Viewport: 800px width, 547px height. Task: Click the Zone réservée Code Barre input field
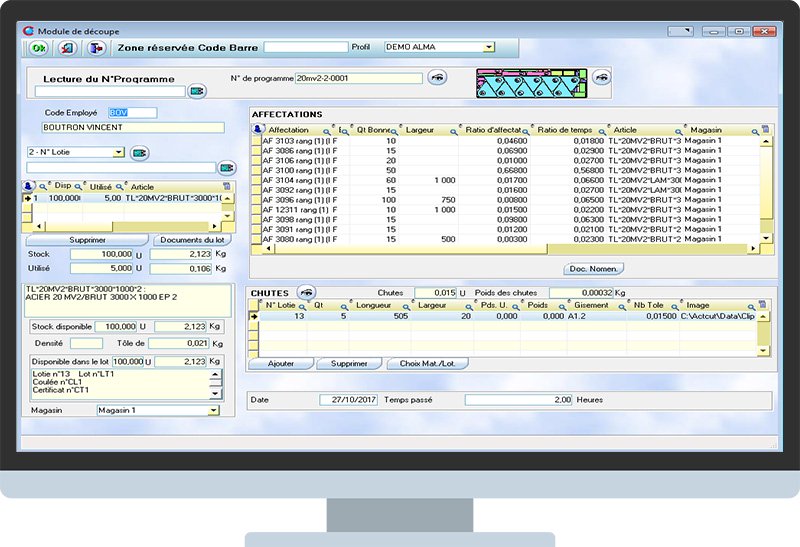[x=305, y=47]
